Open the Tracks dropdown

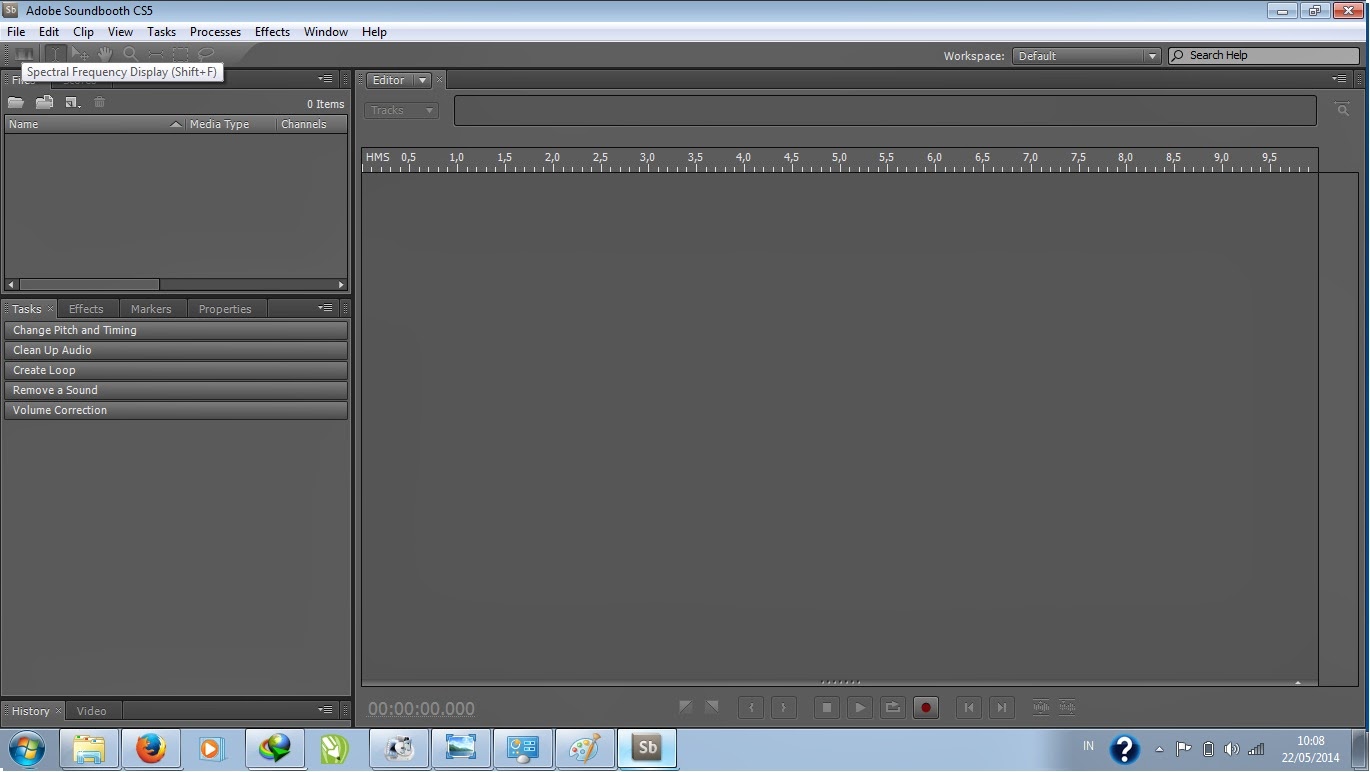pos(401,110)
